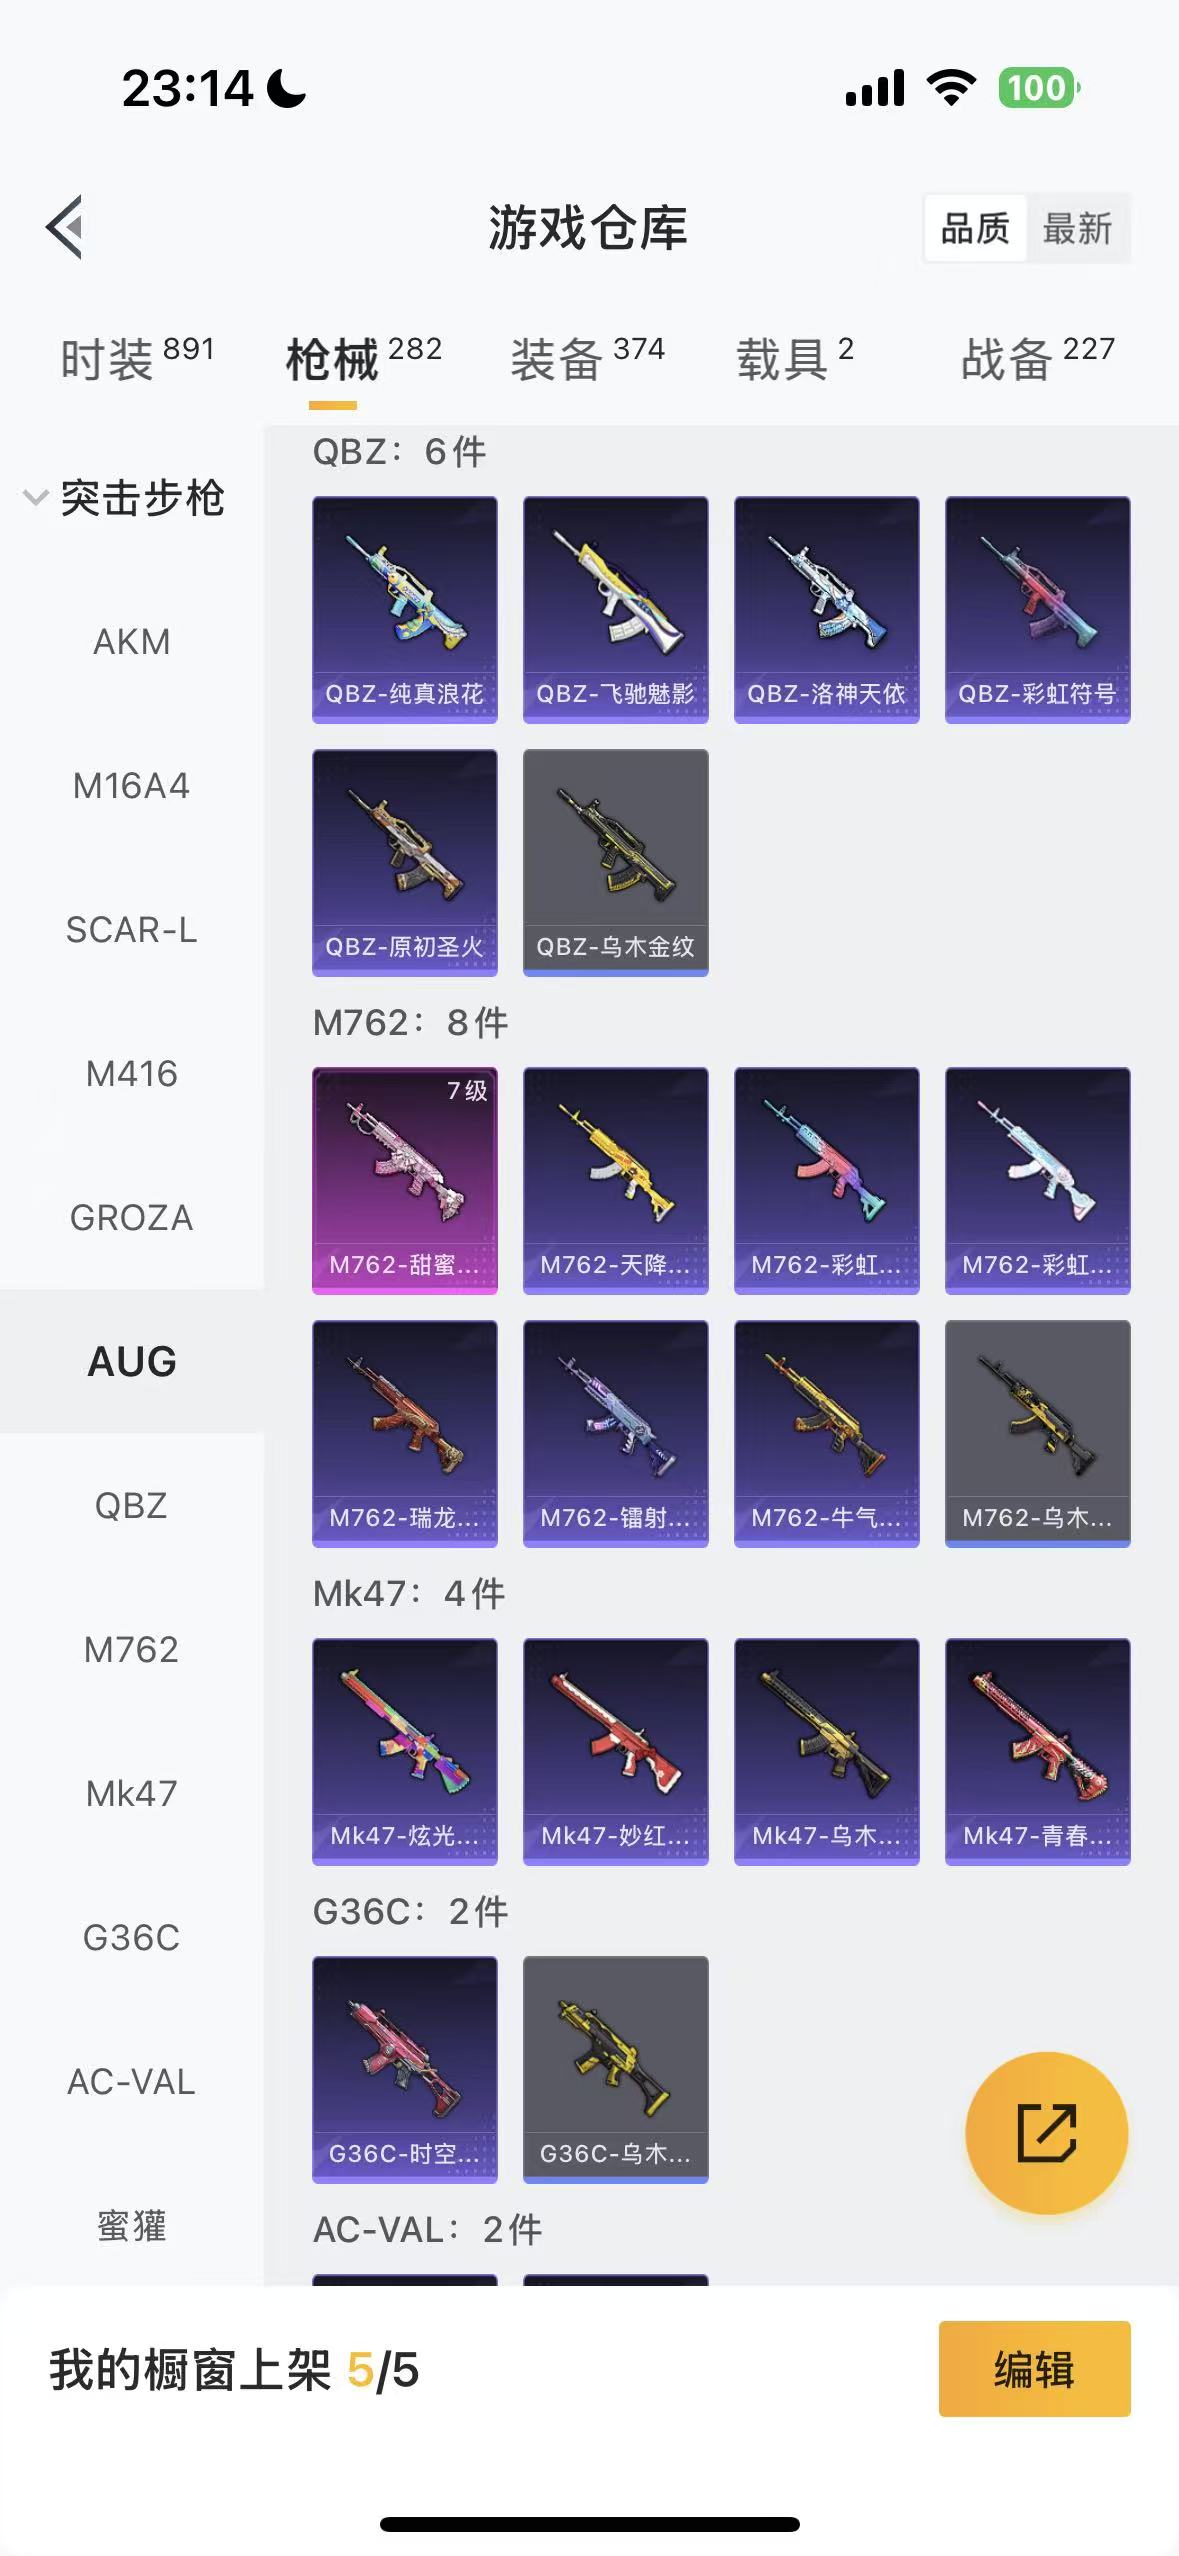Collapse the 突击步枪 category
The width and height of the screenshot is (1179, 2556).
tap(125, 498)
